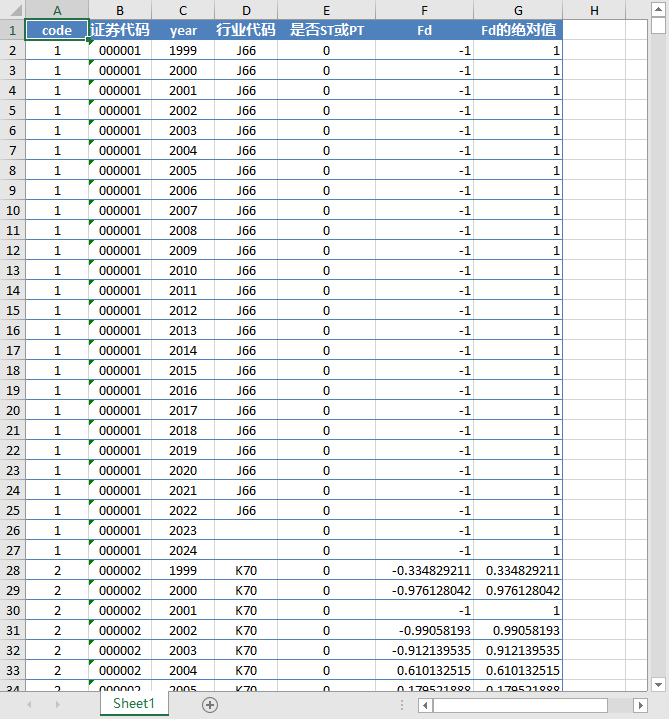Select column F header
The image size is (669, 719).
(424, 10)
